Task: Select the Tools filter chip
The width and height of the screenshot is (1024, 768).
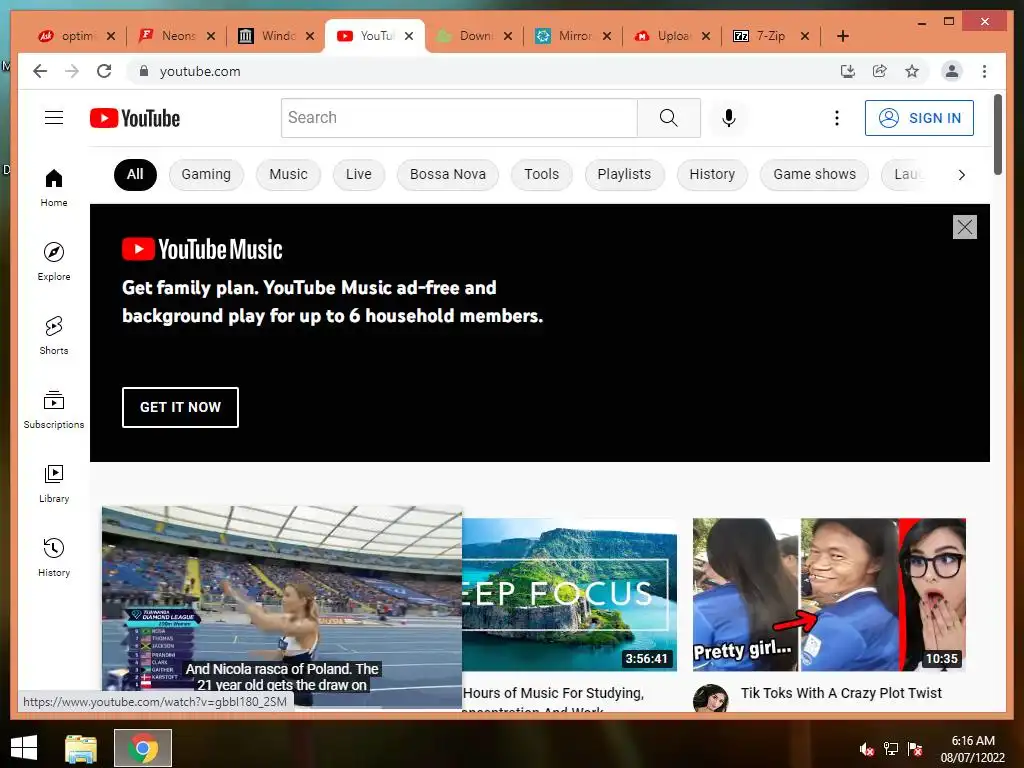Action: click(541, 174)
